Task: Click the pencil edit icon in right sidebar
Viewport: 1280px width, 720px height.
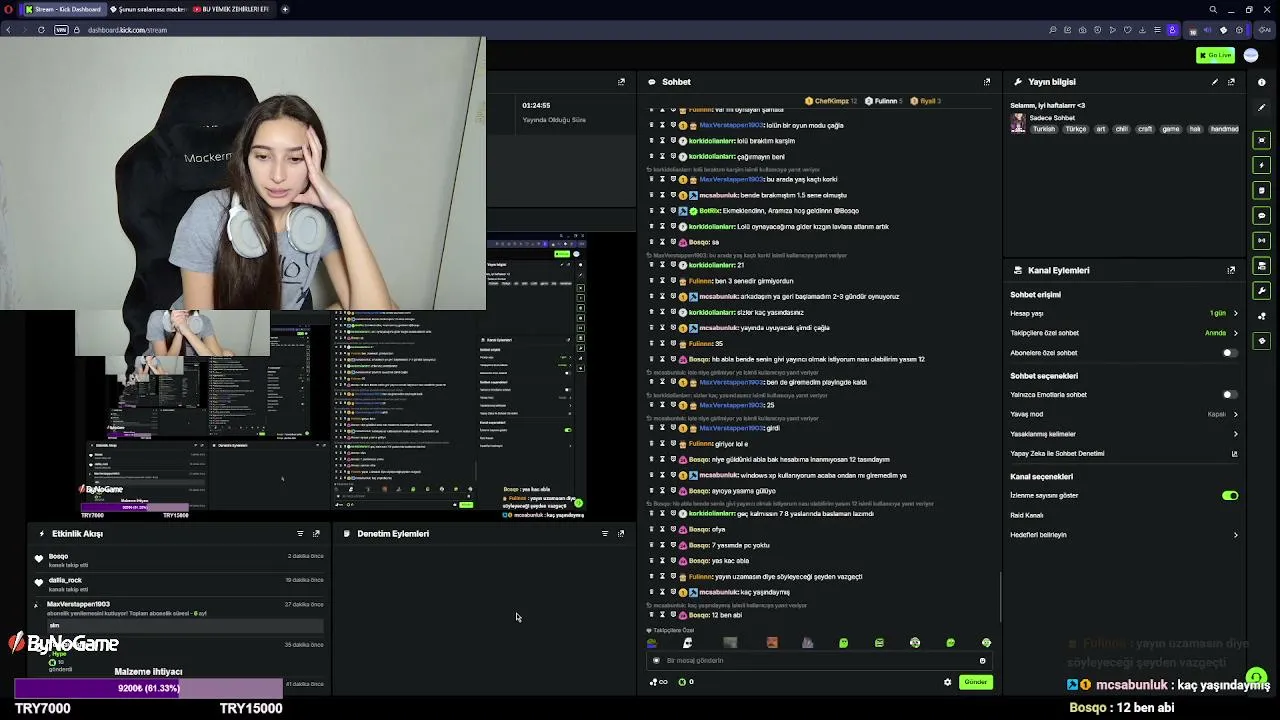Action: pos(1262,107)
